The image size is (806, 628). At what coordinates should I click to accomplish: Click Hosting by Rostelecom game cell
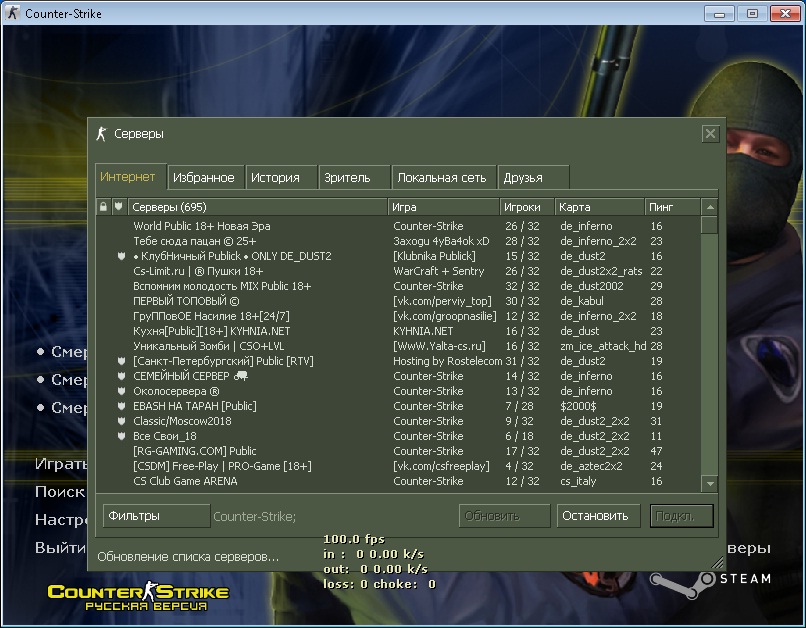pyautogui.click(x=448, y=361)
